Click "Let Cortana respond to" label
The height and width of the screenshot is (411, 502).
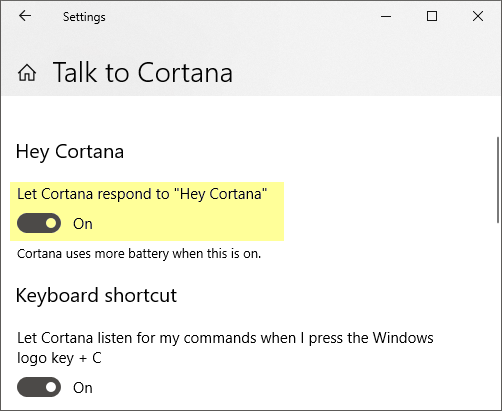(x=142, y=194)
